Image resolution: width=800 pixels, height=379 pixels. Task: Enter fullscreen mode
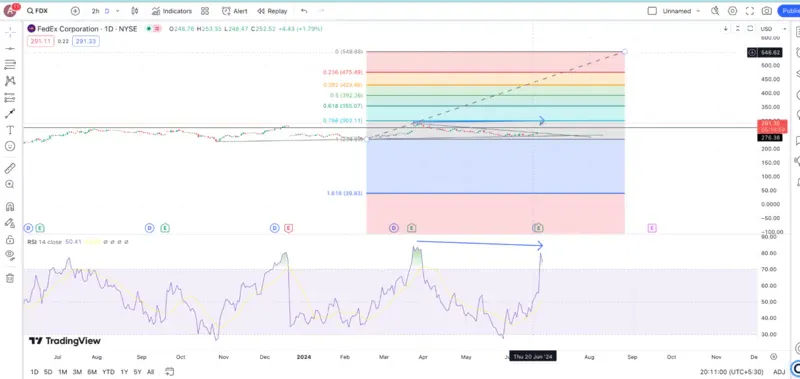pyautogui.click(x=750, y=11)
